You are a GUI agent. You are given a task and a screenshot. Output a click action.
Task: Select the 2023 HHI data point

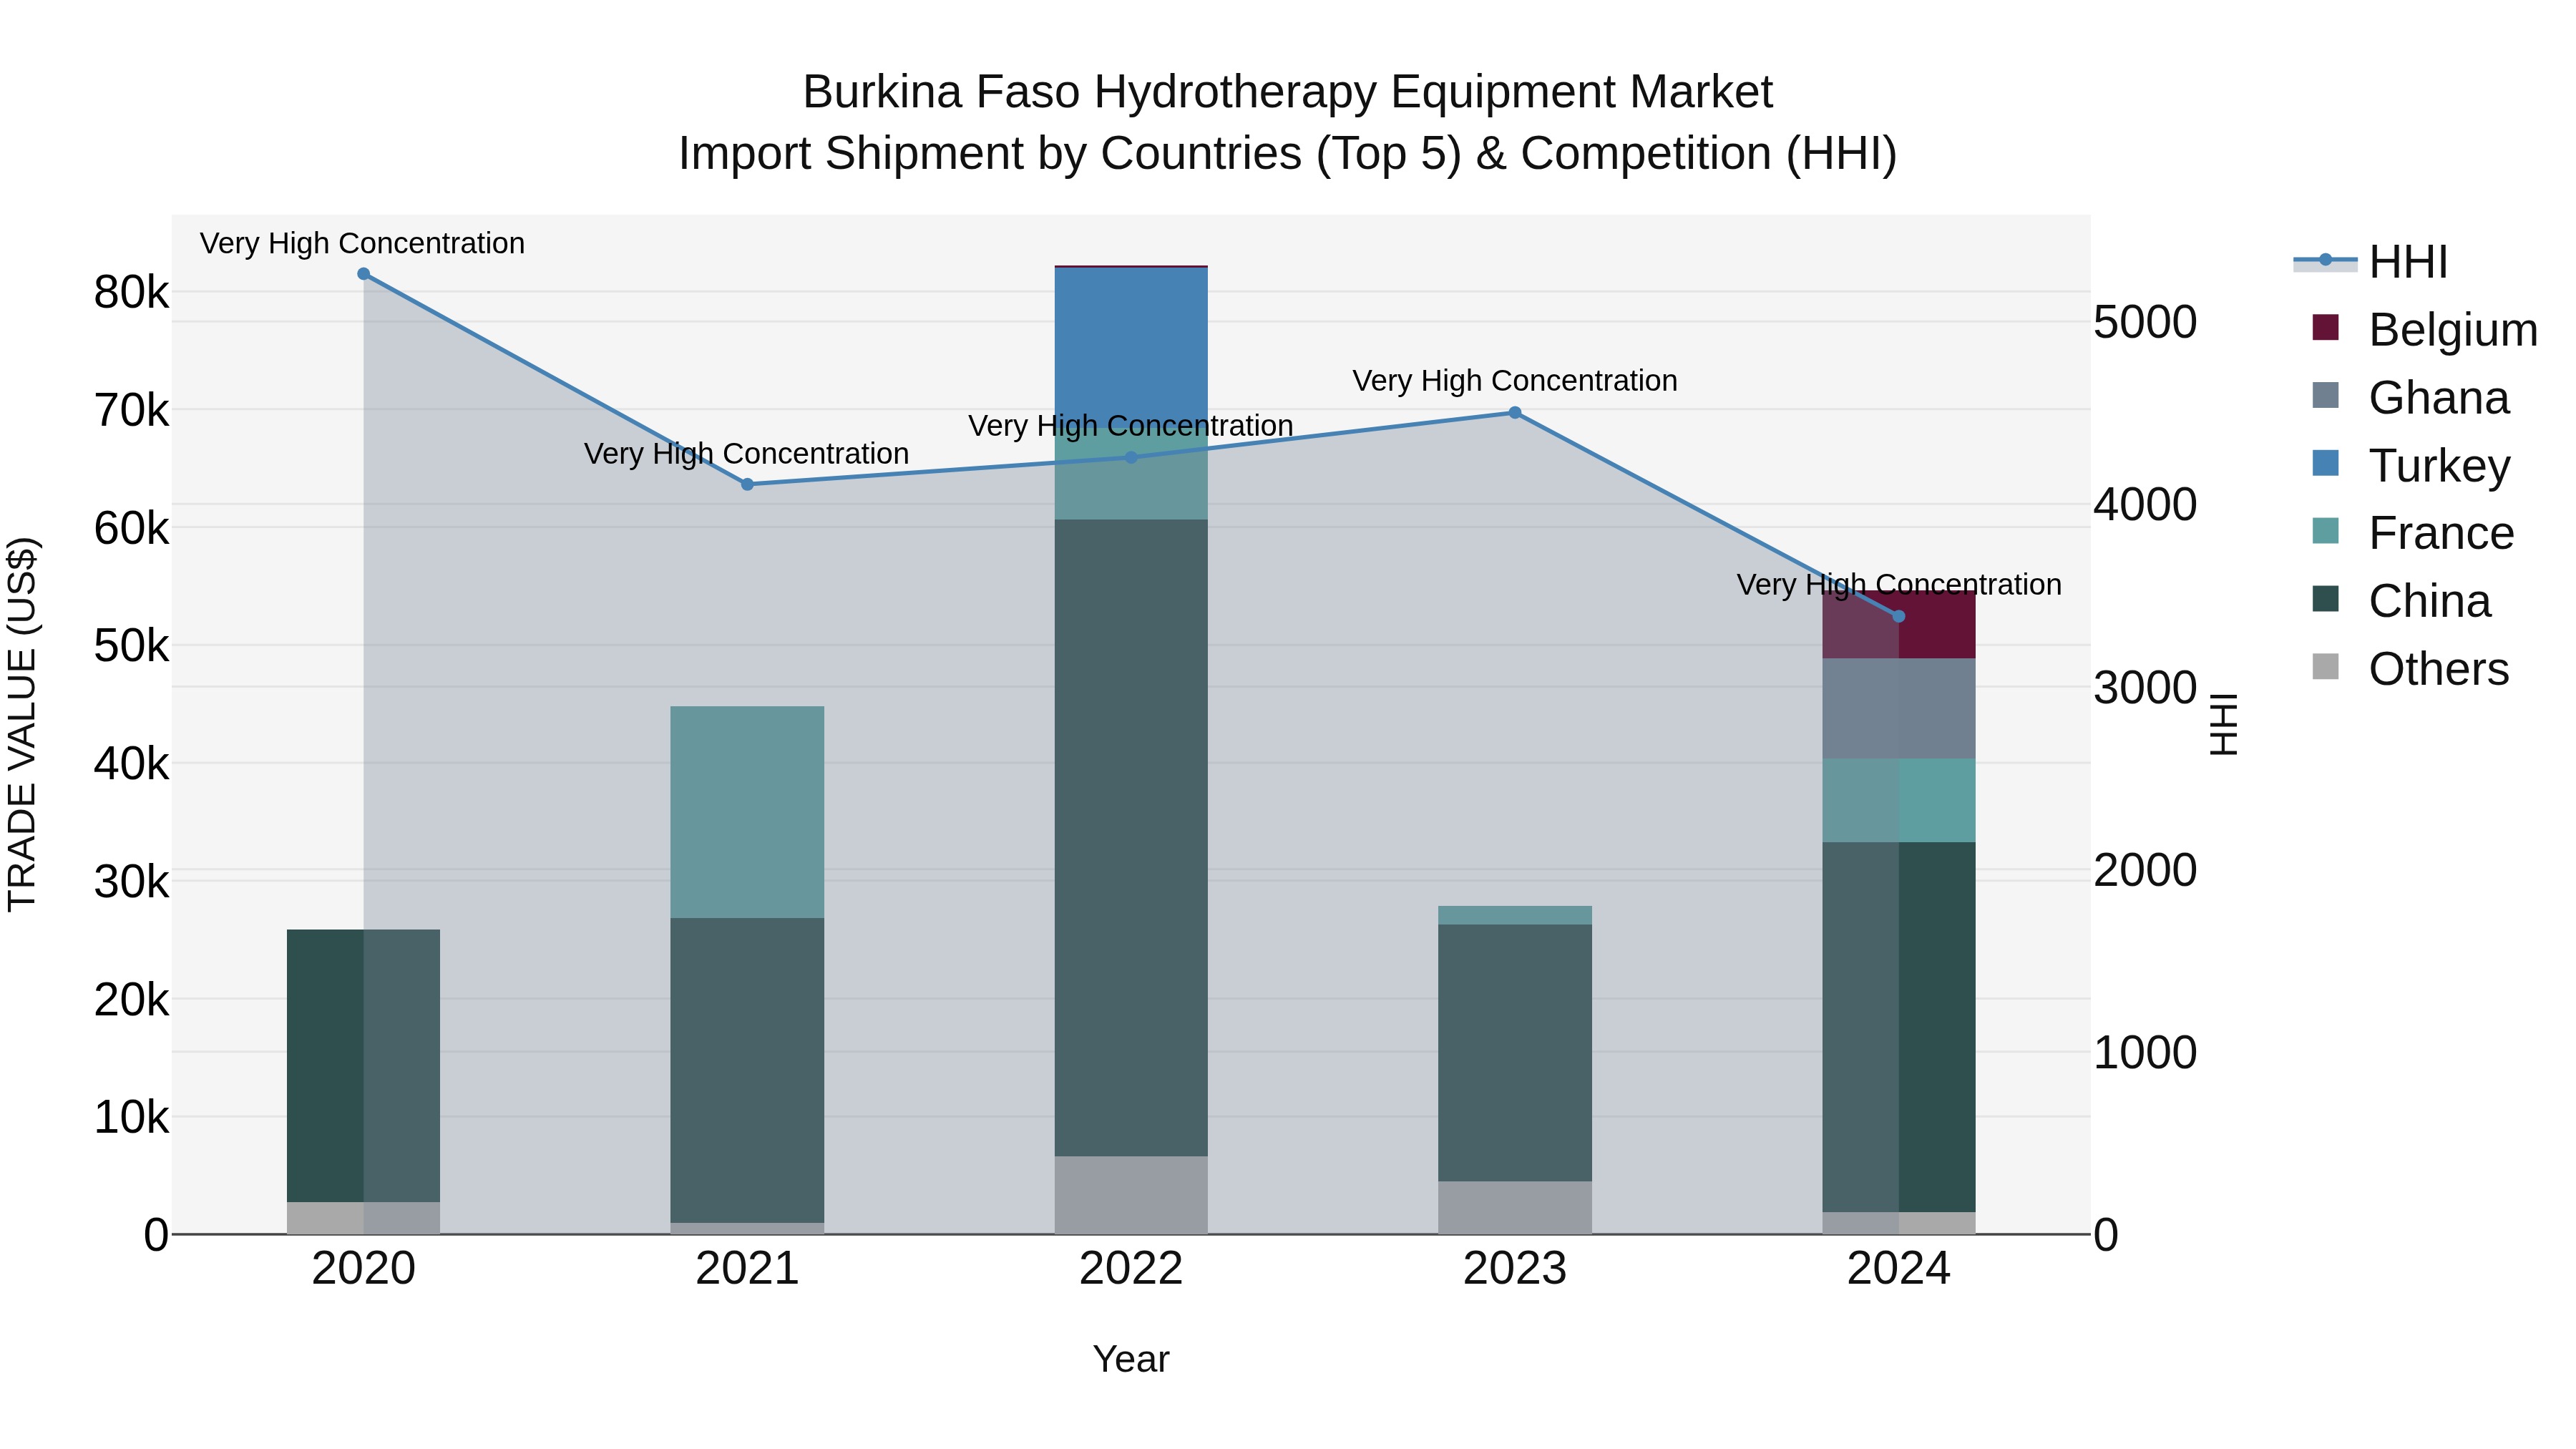click(x=1515, y=412)
